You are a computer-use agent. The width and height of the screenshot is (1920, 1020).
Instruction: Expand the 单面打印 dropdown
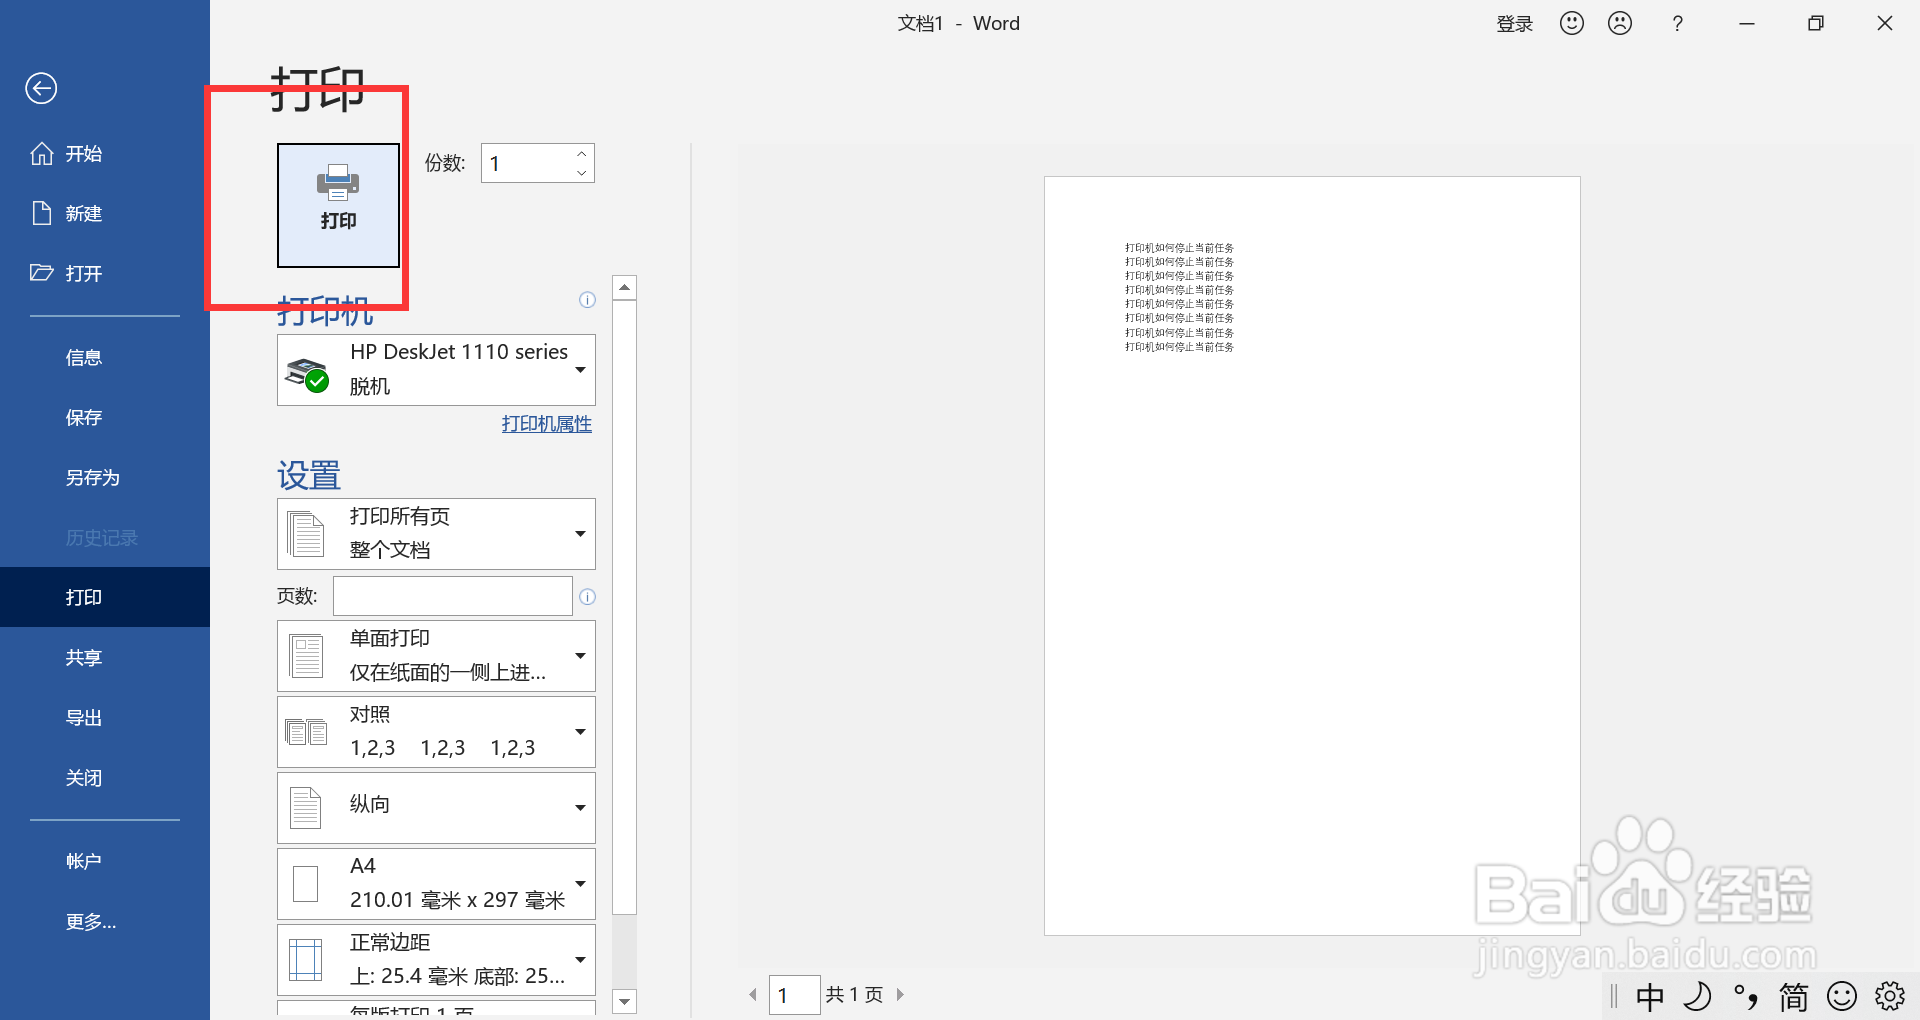click(436, 656)
